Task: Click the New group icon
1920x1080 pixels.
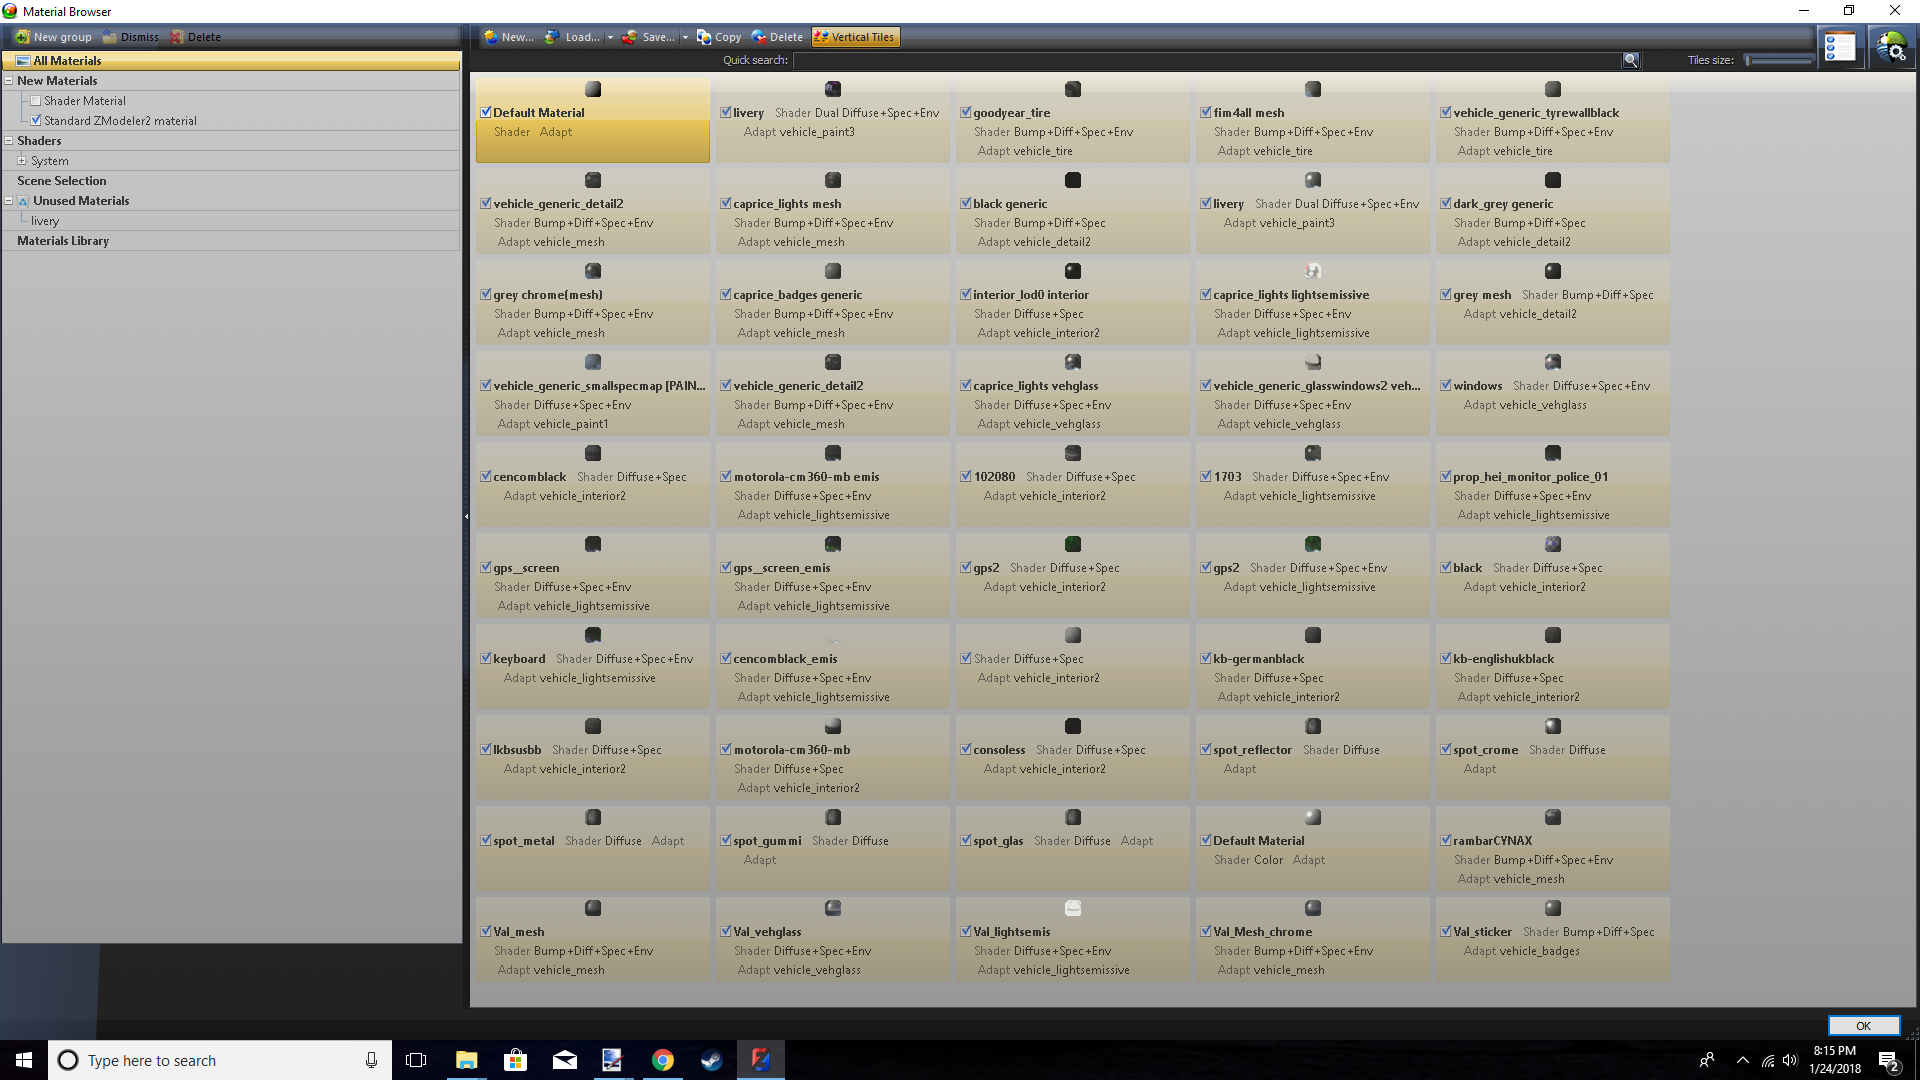Action: 22,37
